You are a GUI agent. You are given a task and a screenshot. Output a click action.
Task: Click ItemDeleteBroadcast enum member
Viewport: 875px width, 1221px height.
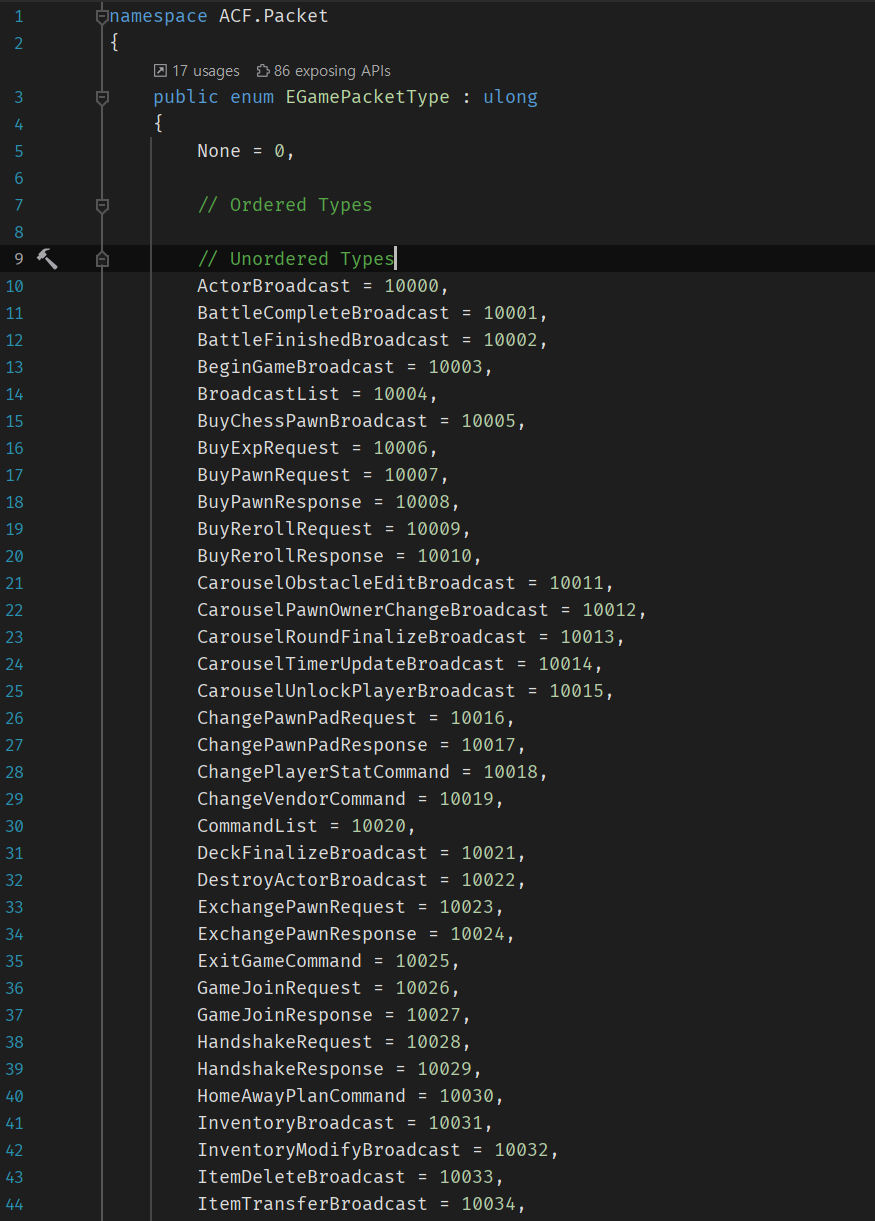click(x=301, y=1177)
